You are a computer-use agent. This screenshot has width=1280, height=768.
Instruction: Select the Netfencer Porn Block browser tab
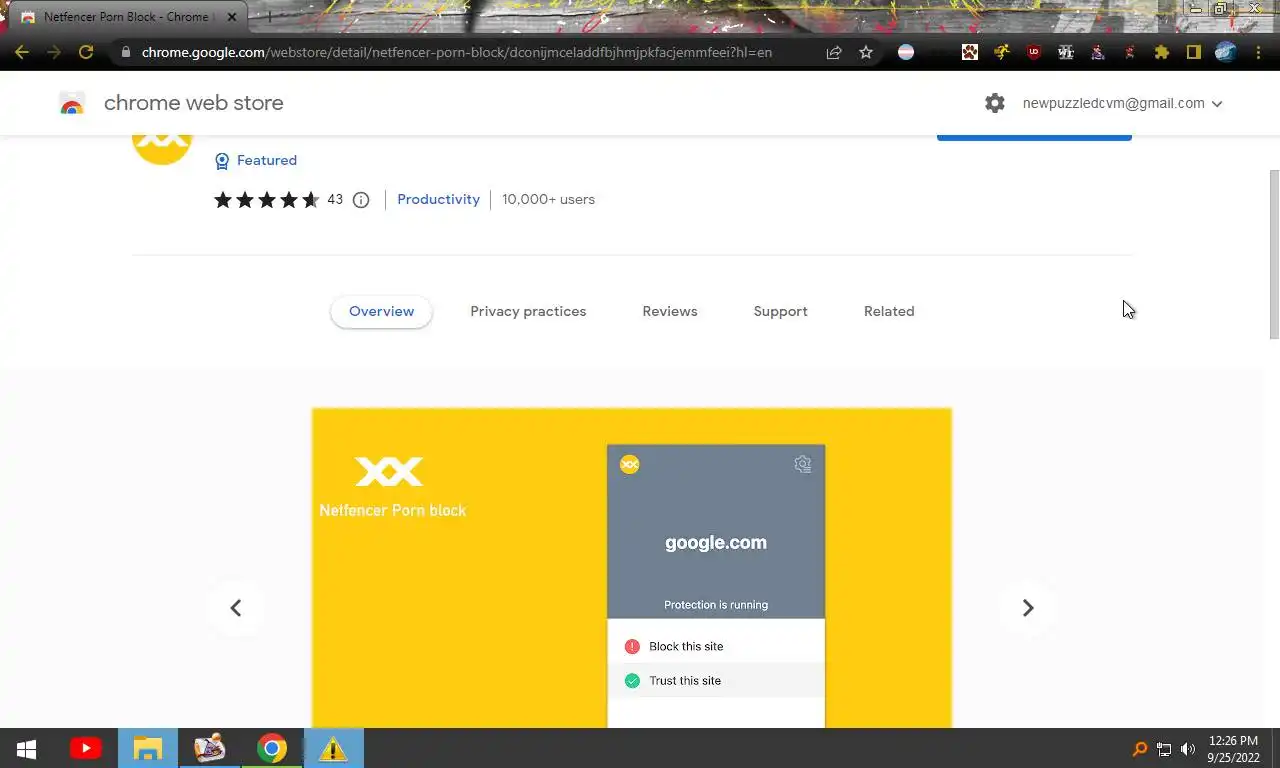point(125,17)
